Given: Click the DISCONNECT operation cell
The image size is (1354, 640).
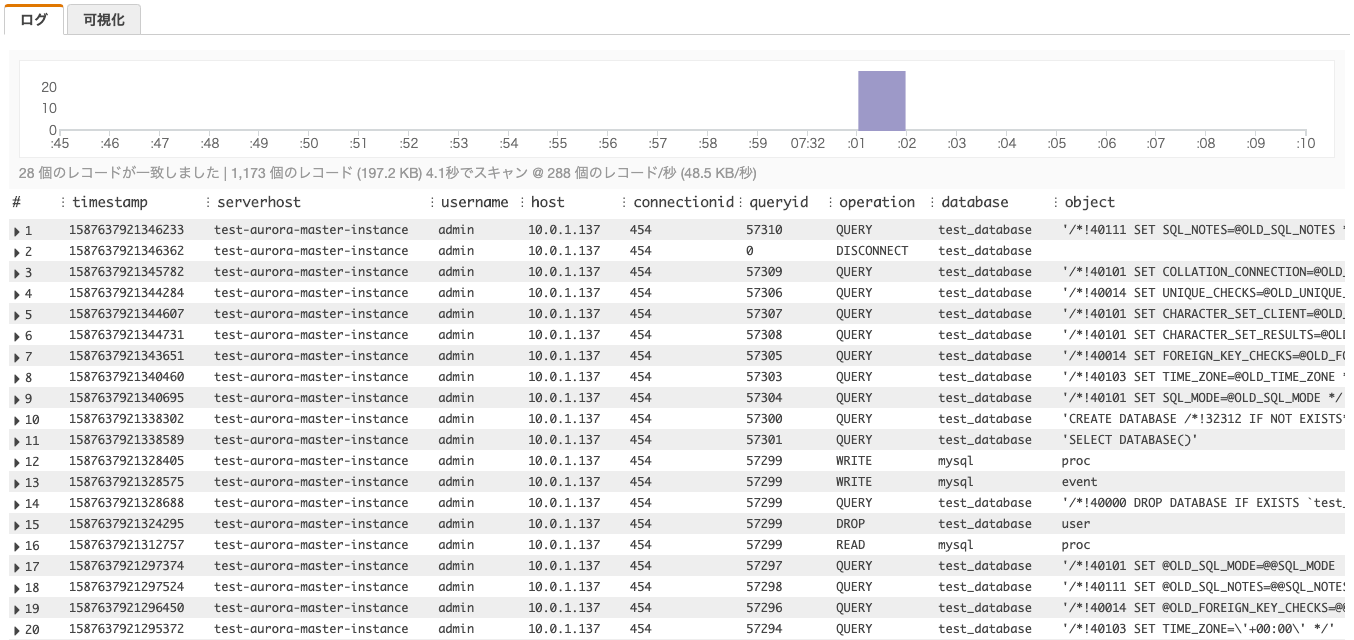Looking at the screenshot, I should (872, 251).
